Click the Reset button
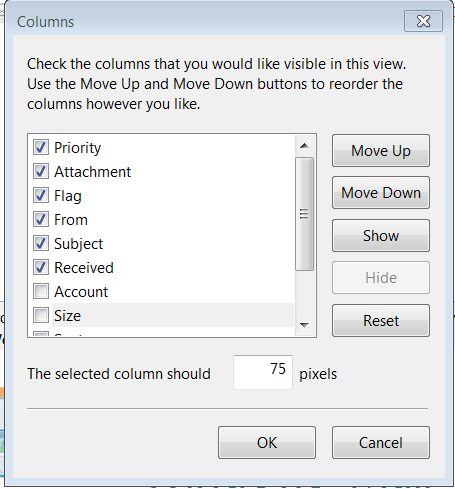 click(x=381, y=321)
